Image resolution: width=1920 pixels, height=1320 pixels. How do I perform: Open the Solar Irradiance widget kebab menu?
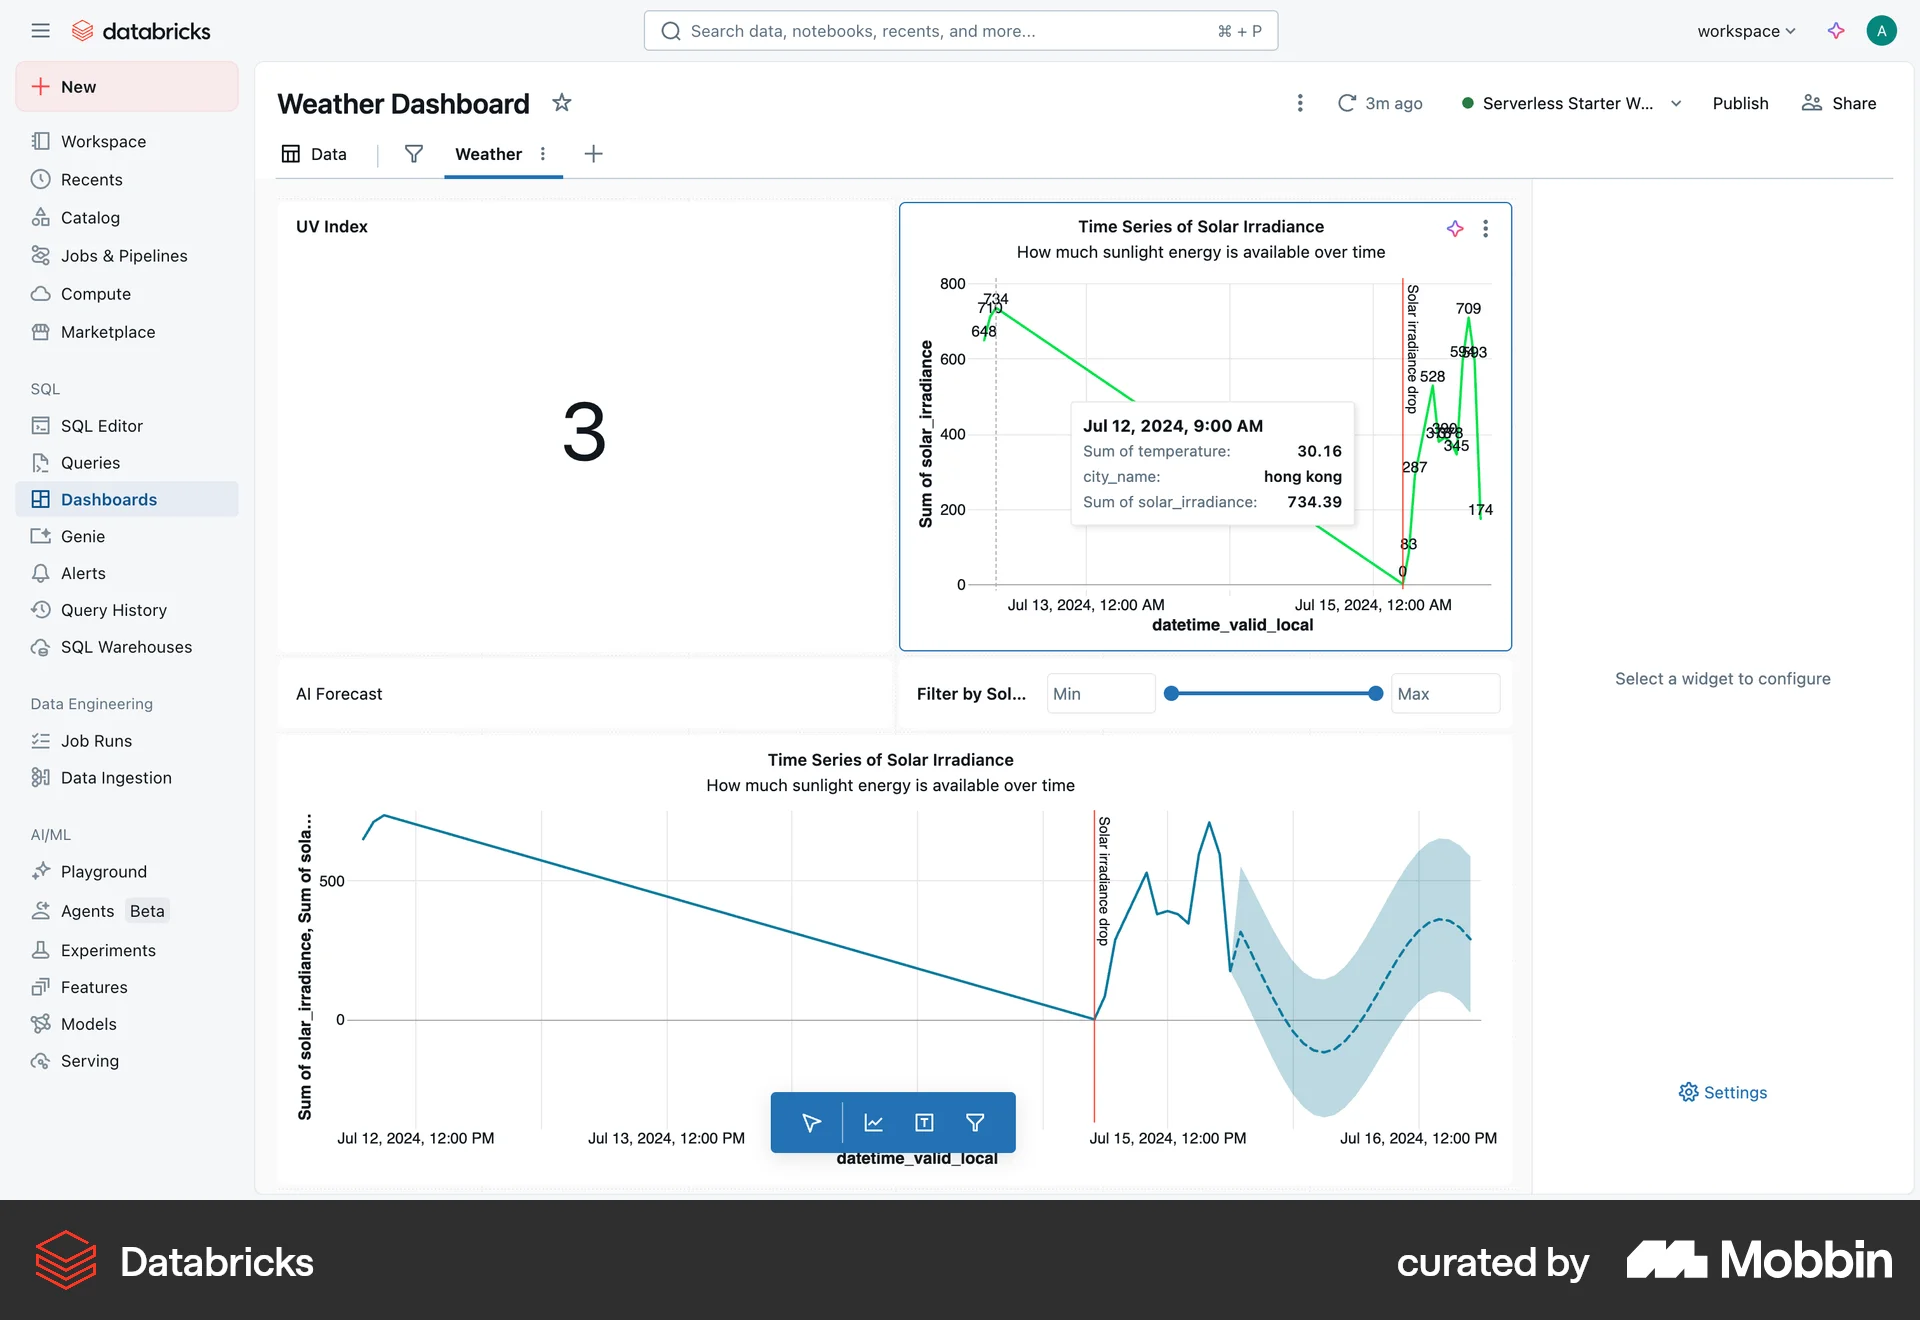[x=1486, y=228]
